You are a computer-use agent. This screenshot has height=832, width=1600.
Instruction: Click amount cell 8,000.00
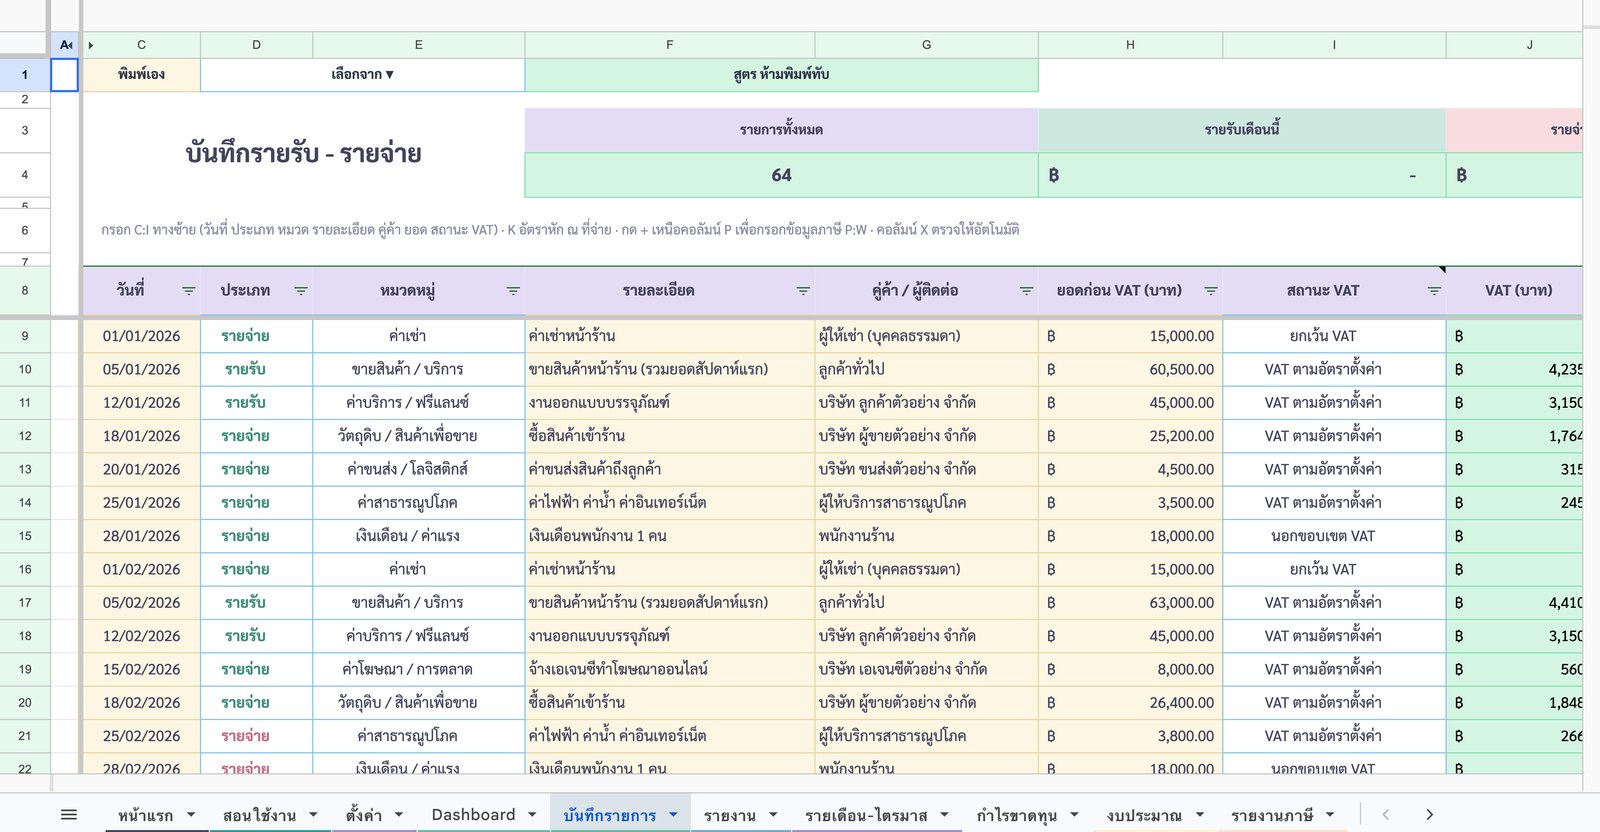(1130, 669)
